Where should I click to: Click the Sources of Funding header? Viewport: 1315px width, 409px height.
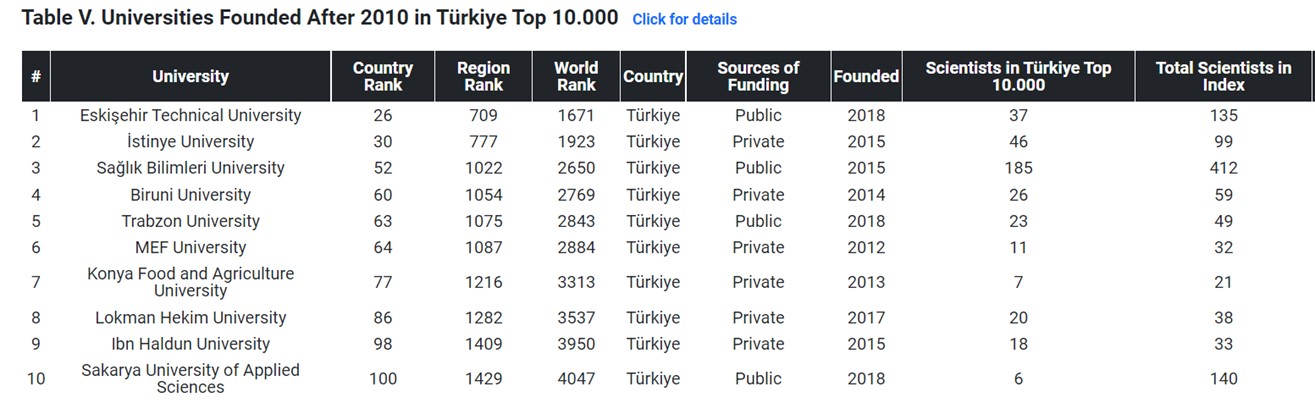point(758,76)
